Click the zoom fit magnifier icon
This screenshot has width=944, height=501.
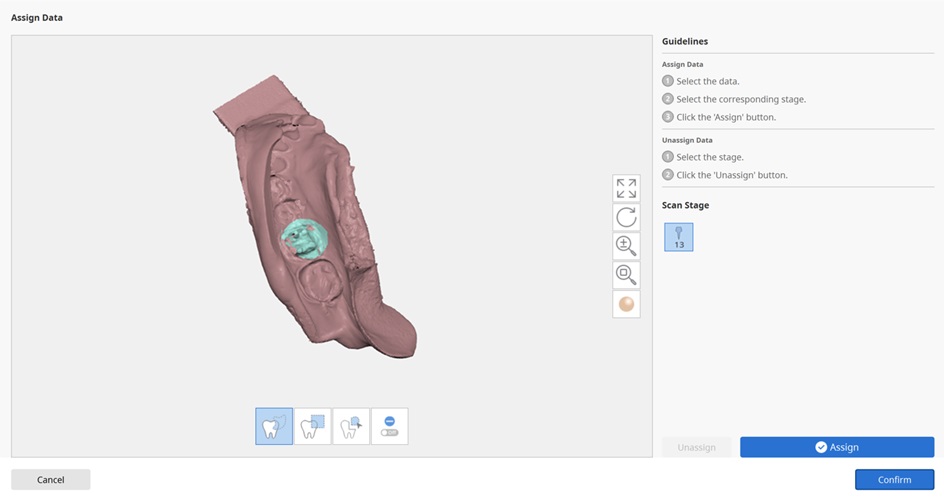pyautogui.click(x=626, y=275)
